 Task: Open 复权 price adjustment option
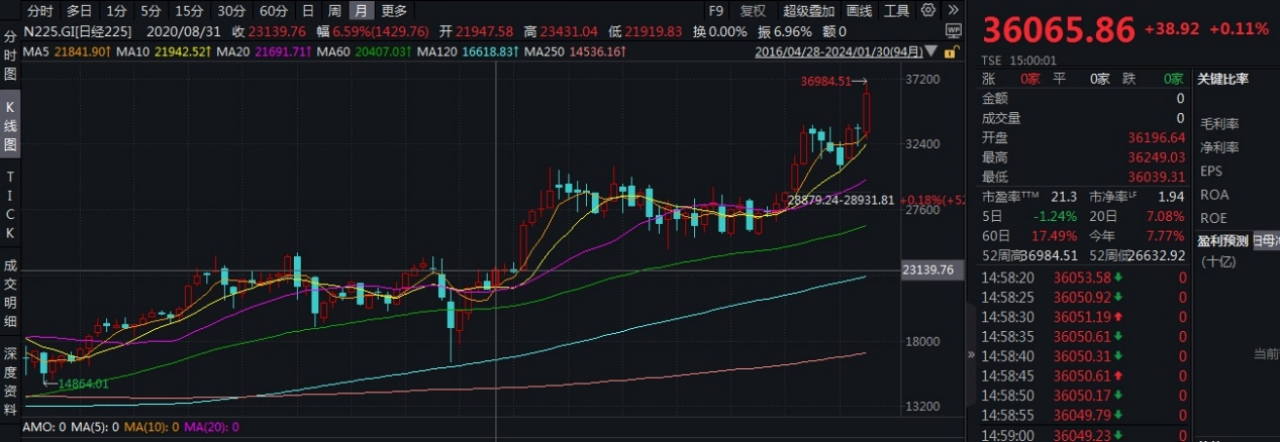point(753,11)
